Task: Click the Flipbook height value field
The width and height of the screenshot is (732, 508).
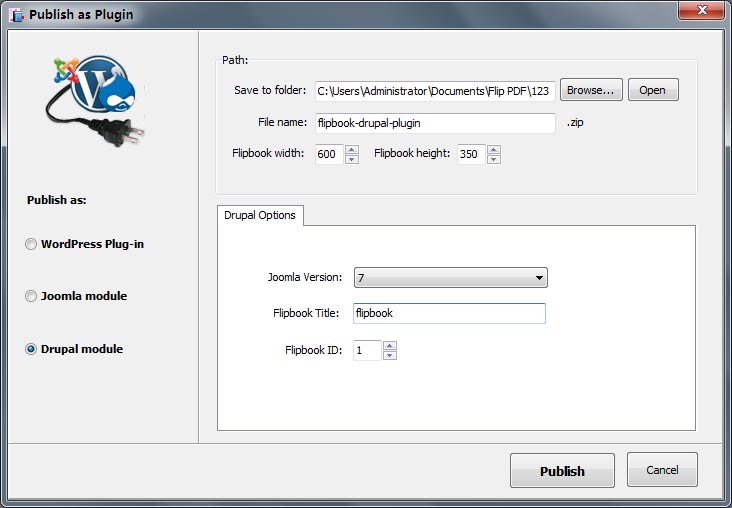Action: point(471,154)
